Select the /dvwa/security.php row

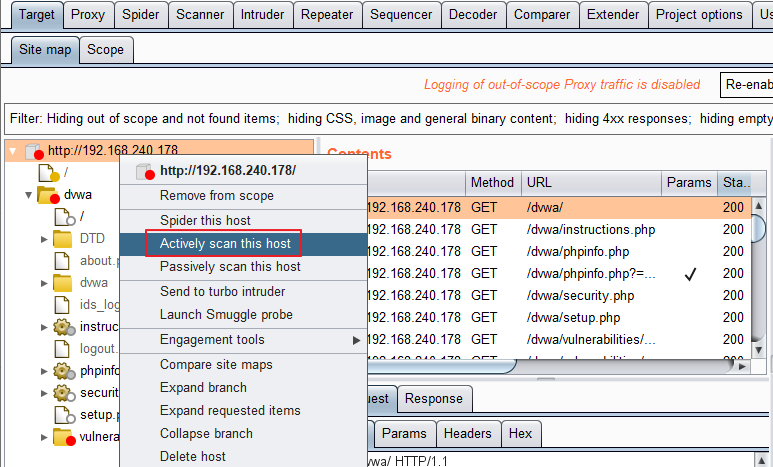[559, 296]
